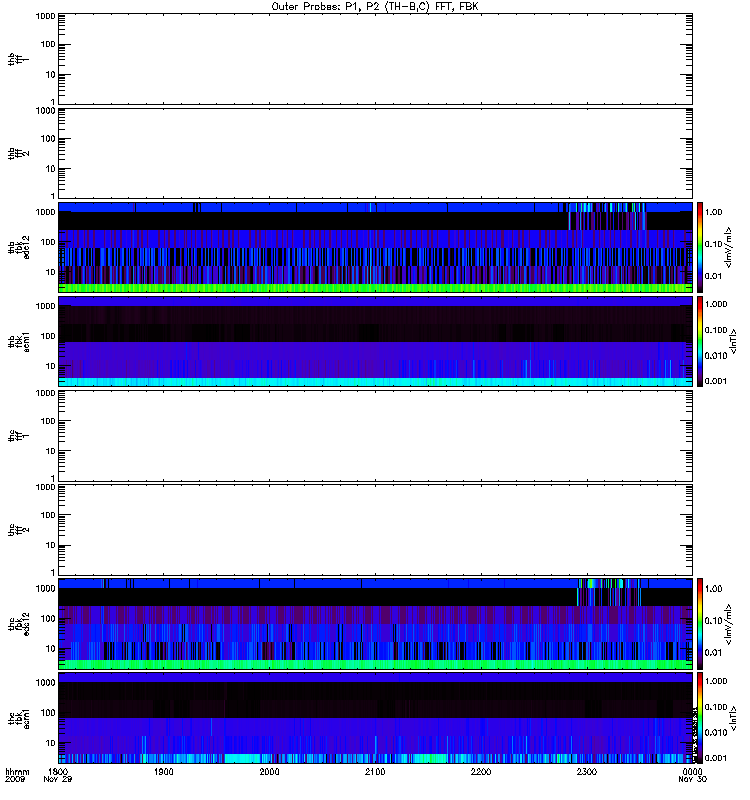Click the thc fbk edc12 axis label
Viewport: 750px width, 800px height.
click(x=18, y=623)
